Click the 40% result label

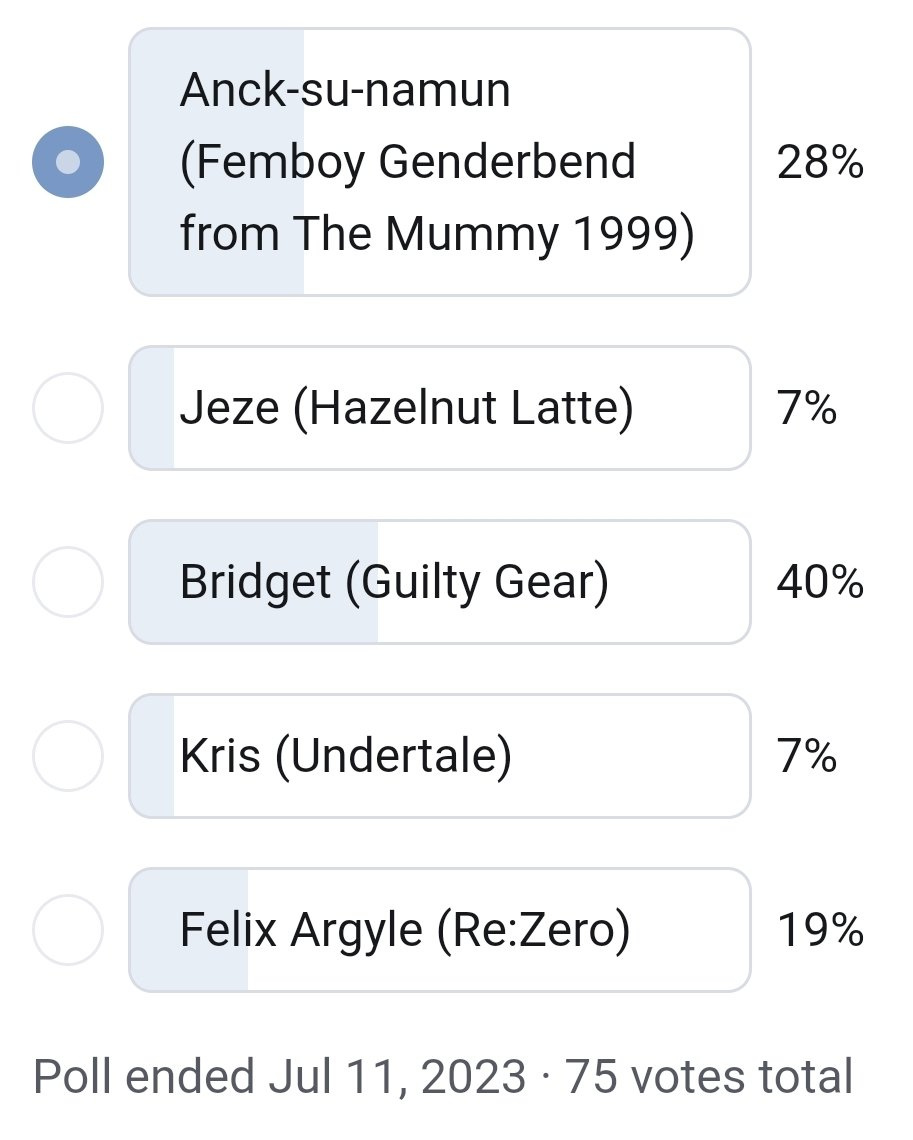(820, 582)
